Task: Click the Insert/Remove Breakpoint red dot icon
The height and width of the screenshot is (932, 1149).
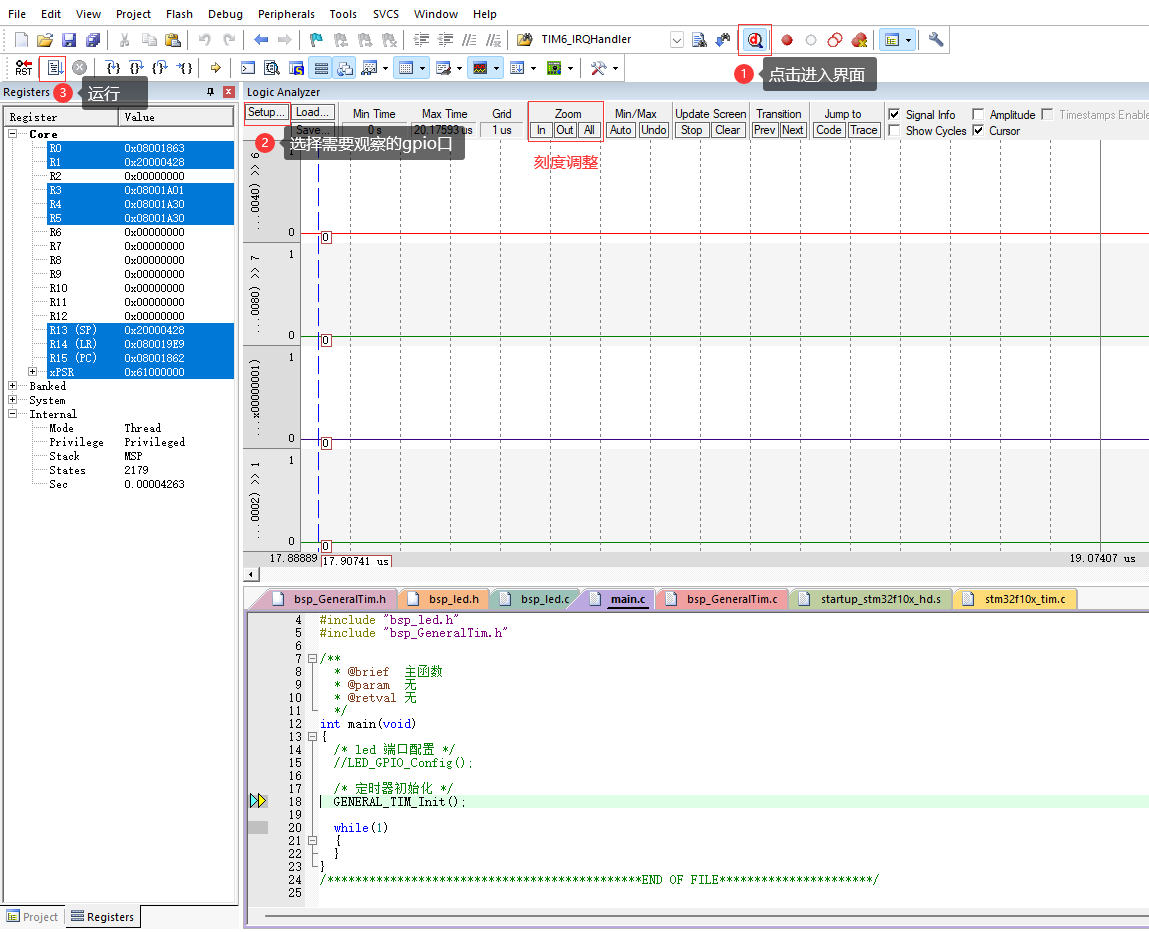Action: click(x=787, y=40)
